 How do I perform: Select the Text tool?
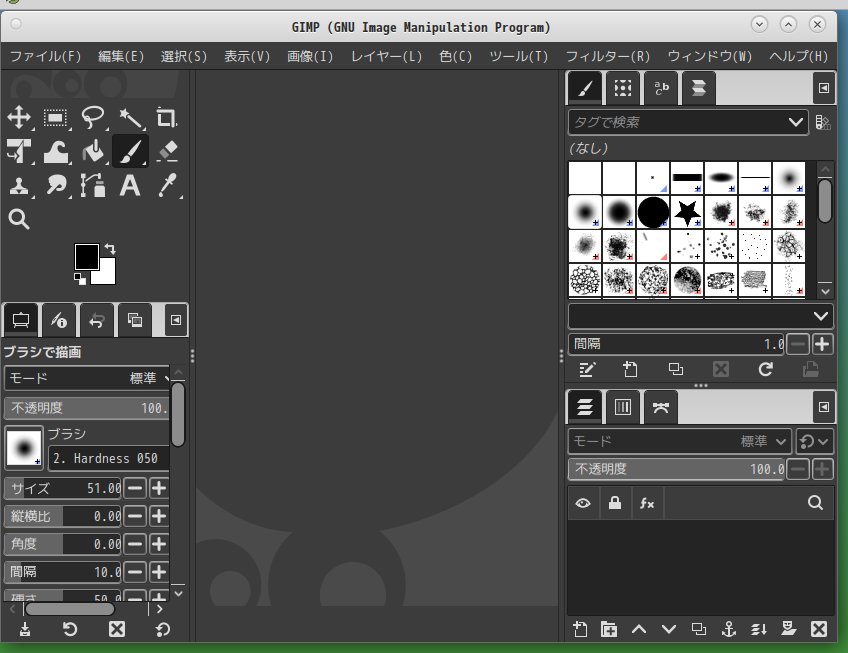130,186
